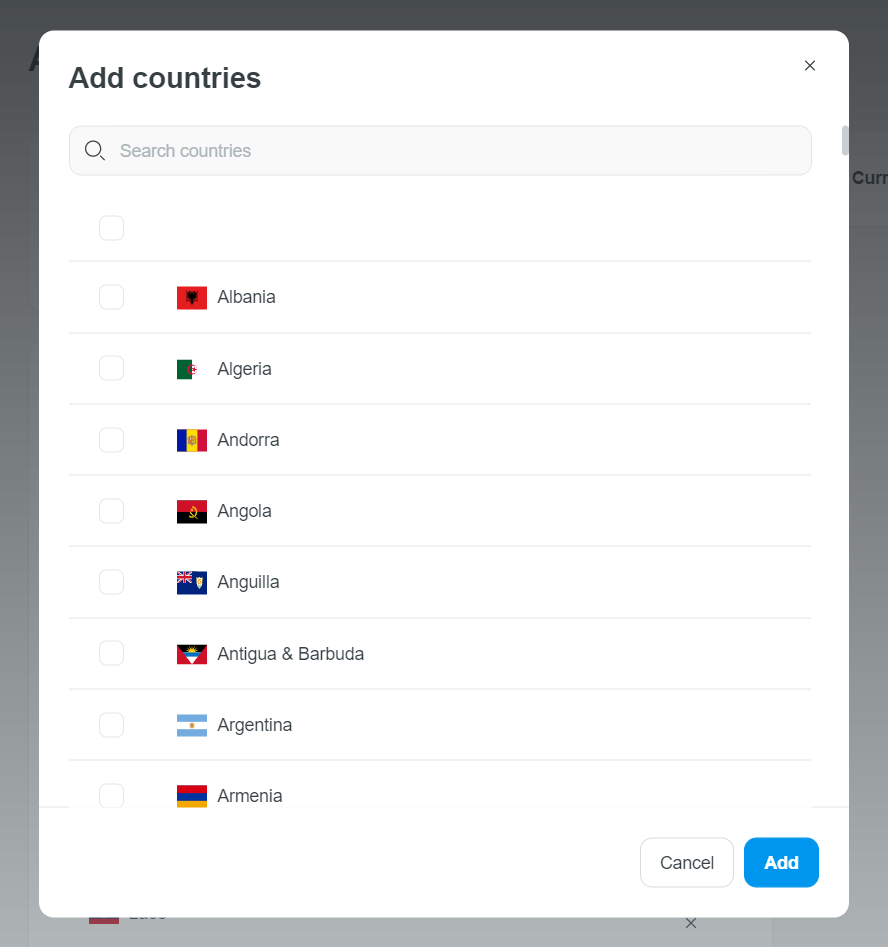Viewport: 888px width, 947px height.
Task: Select the Andorra checkbox
Action: pos(112,440)
